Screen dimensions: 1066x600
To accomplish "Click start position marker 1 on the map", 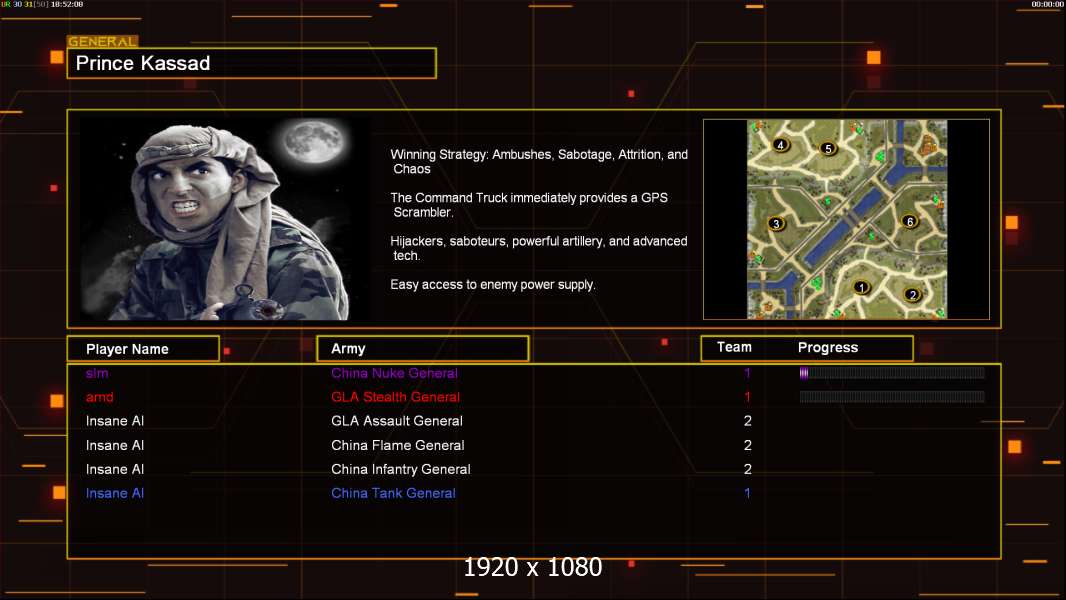I will (861, 287).
